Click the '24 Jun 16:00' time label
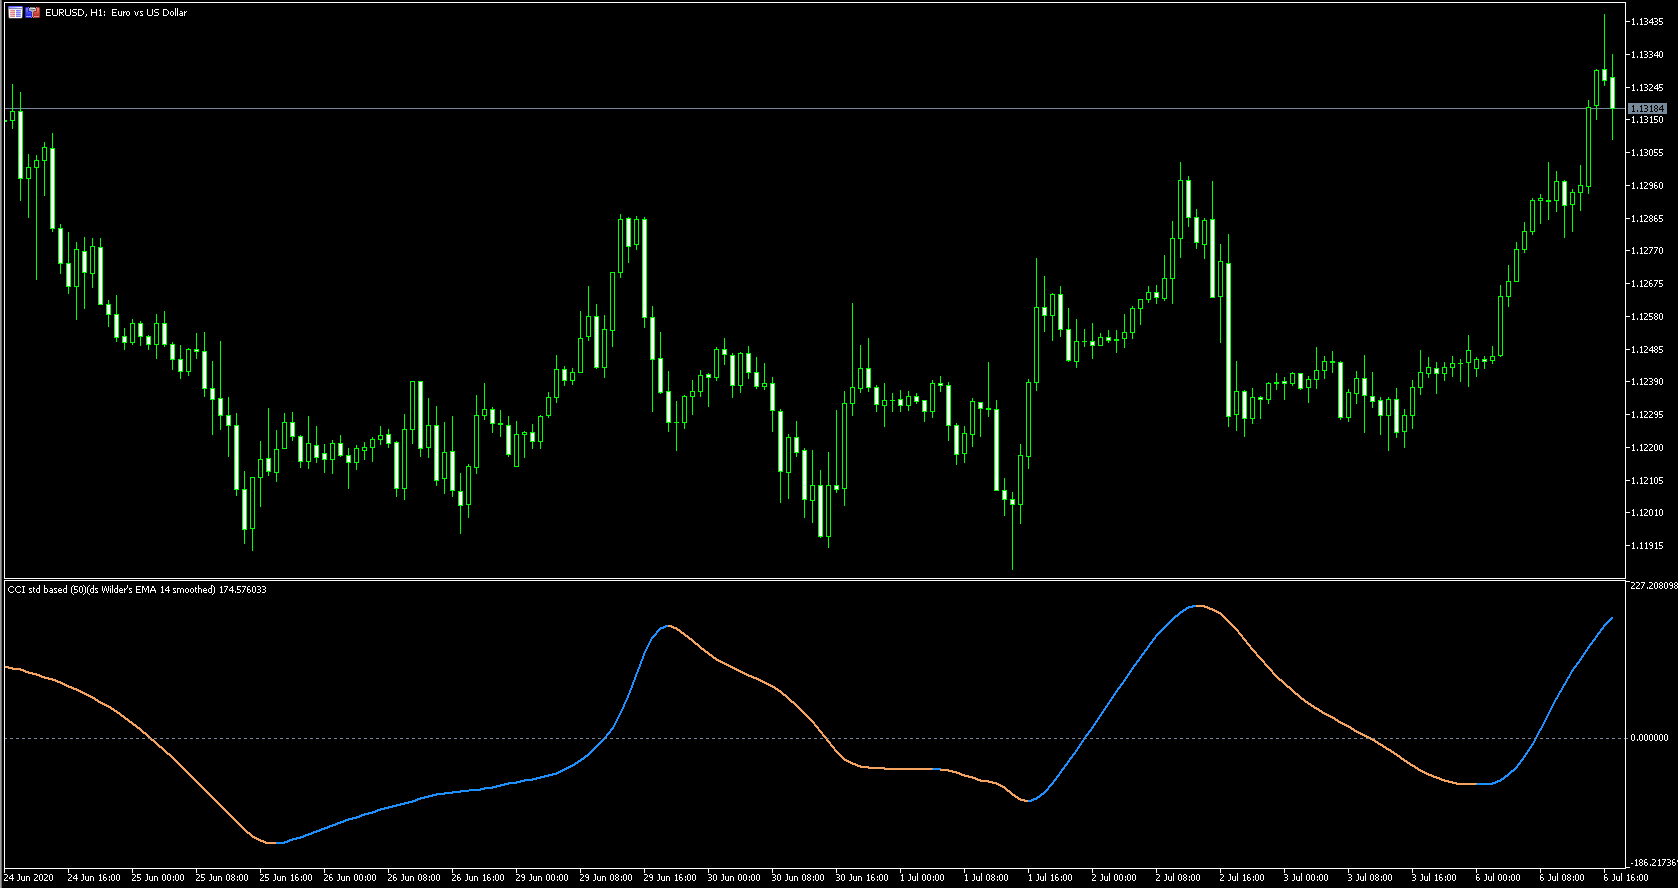The image size is (1678, 888). (x=94, y=878)
